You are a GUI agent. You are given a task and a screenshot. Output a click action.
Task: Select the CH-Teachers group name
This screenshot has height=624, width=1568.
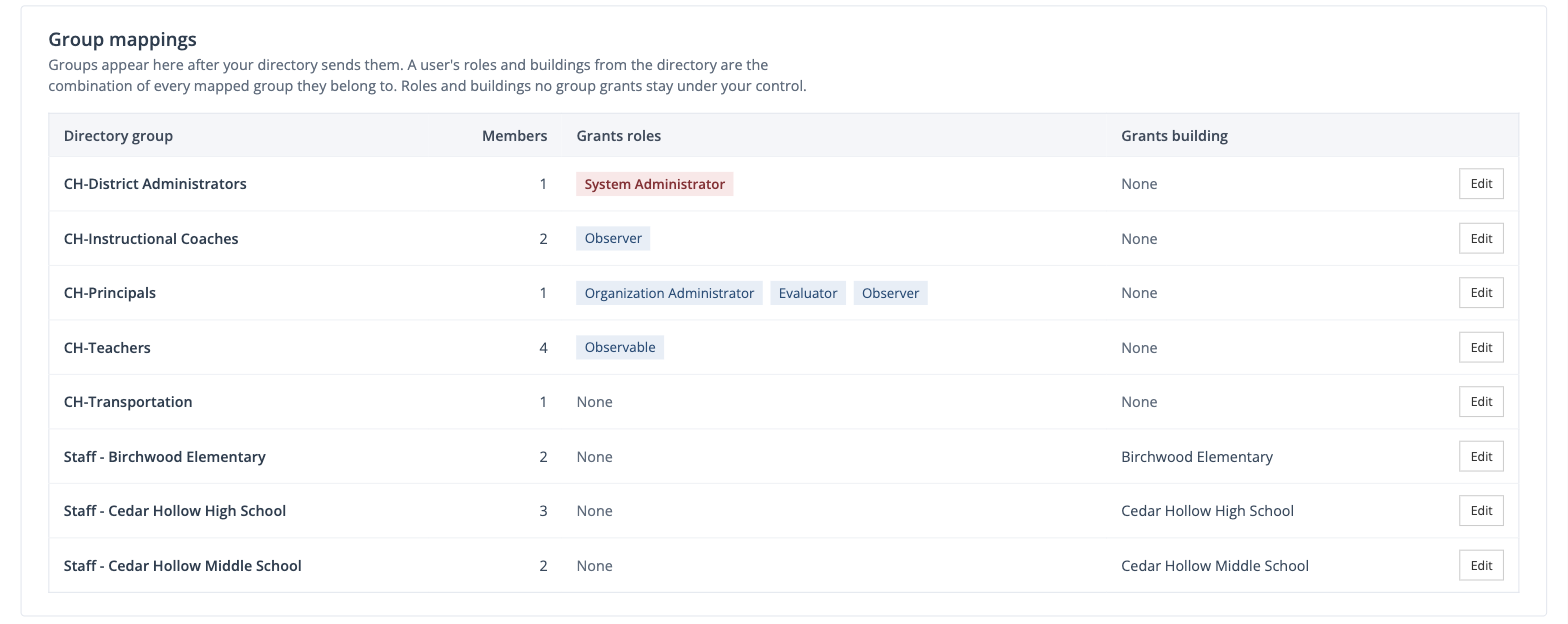pyautogui.click(x=107, y=348)
